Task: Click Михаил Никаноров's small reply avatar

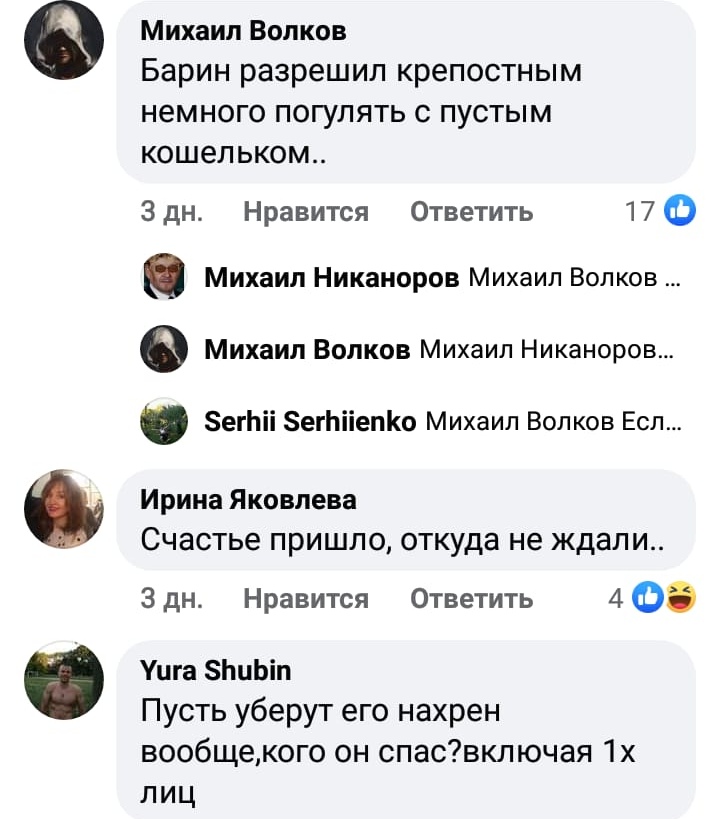Action: [x=164, y=277]
